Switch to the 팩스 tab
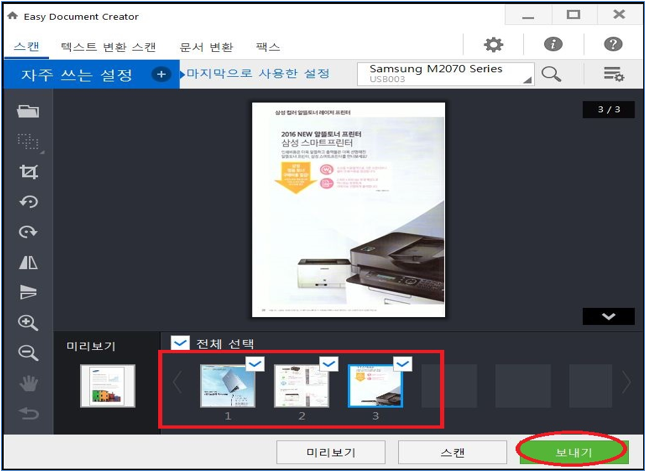 [268, 47]
